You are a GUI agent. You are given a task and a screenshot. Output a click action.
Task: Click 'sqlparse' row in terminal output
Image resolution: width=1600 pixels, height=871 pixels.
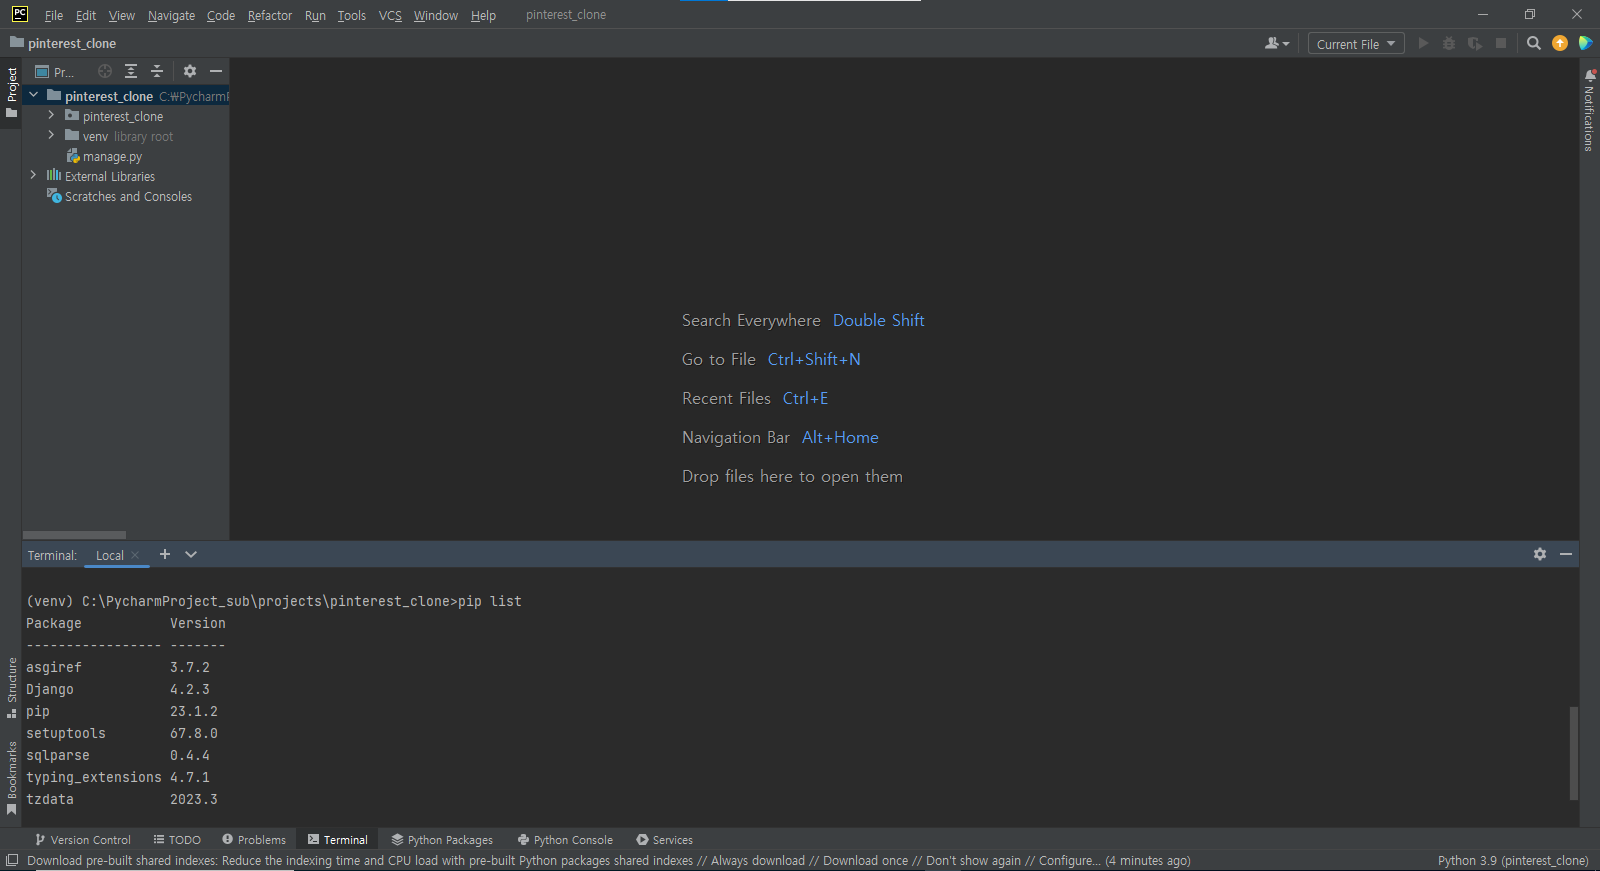click(x=118, y=755)
